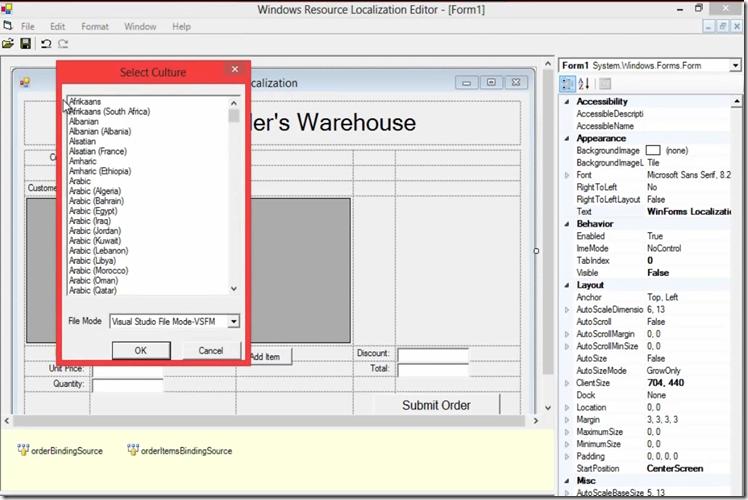Click the Discount input field
748x500 pixels.
(433, 354)
